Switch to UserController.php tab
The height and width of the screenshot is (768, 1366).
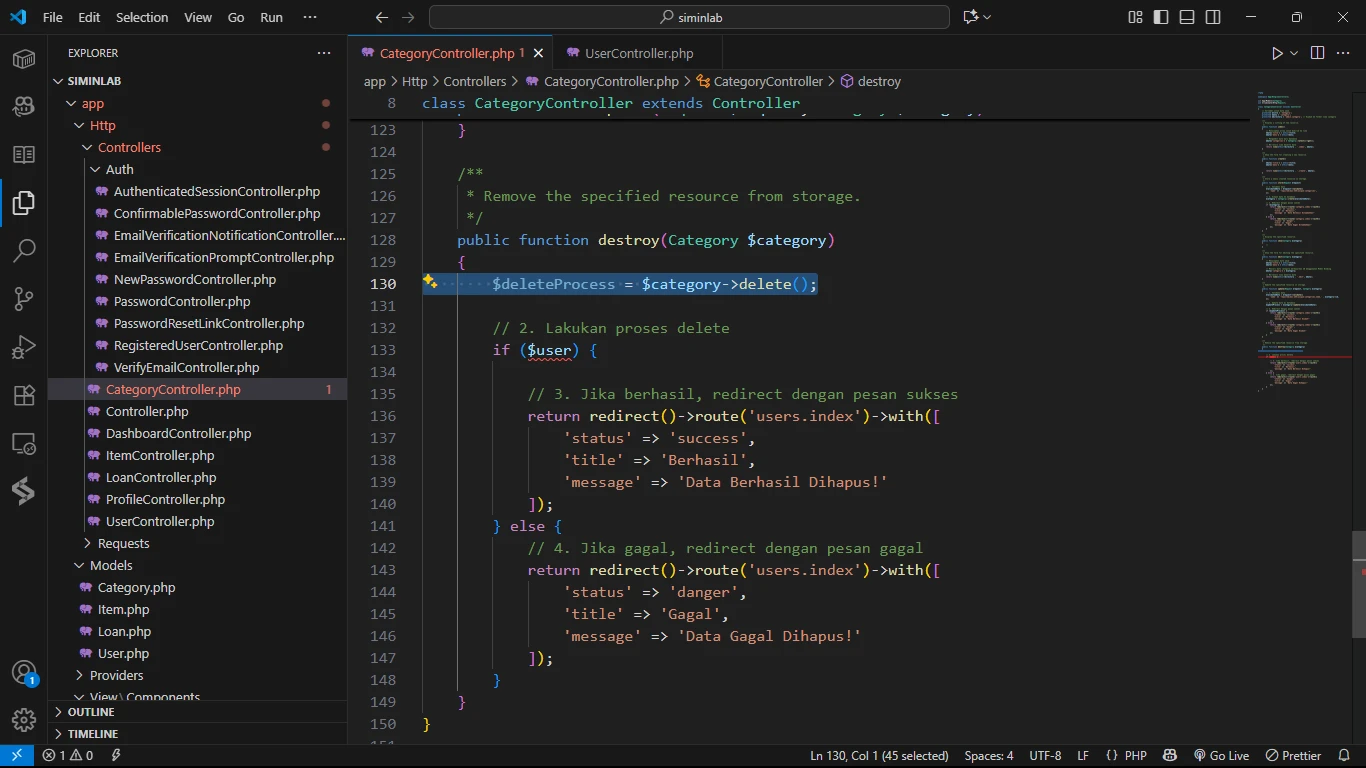(638, 53)
